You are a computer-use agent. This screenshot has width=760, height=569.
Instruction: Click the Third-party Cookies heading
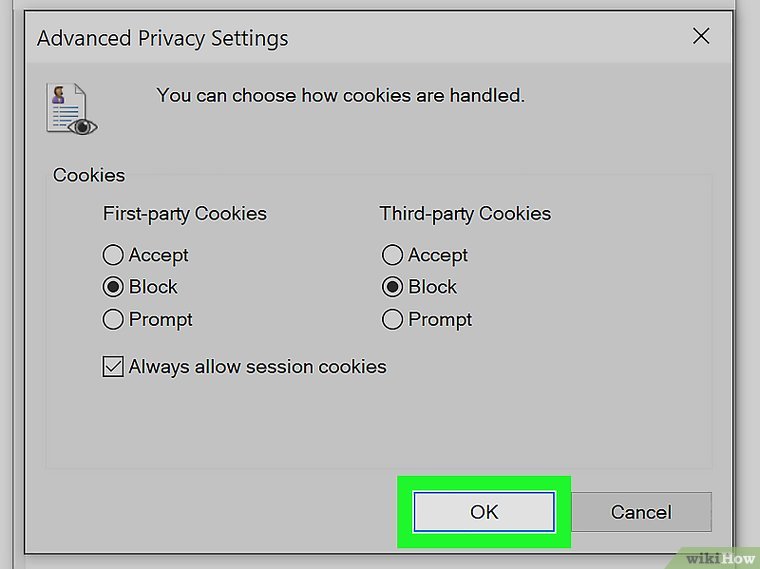point(465,213)
